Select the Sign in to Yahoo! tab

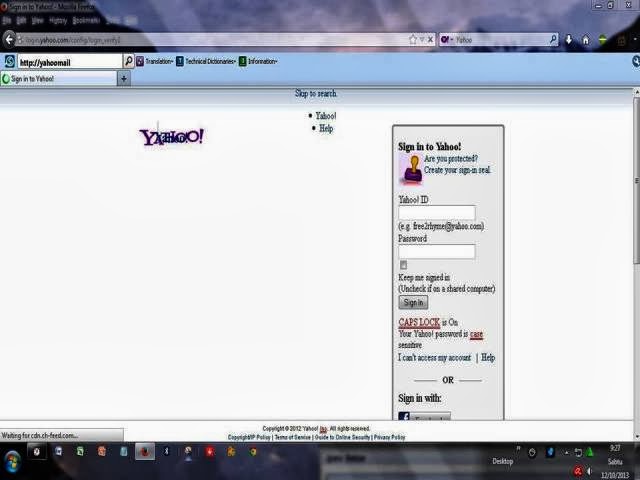click(59, 79)
